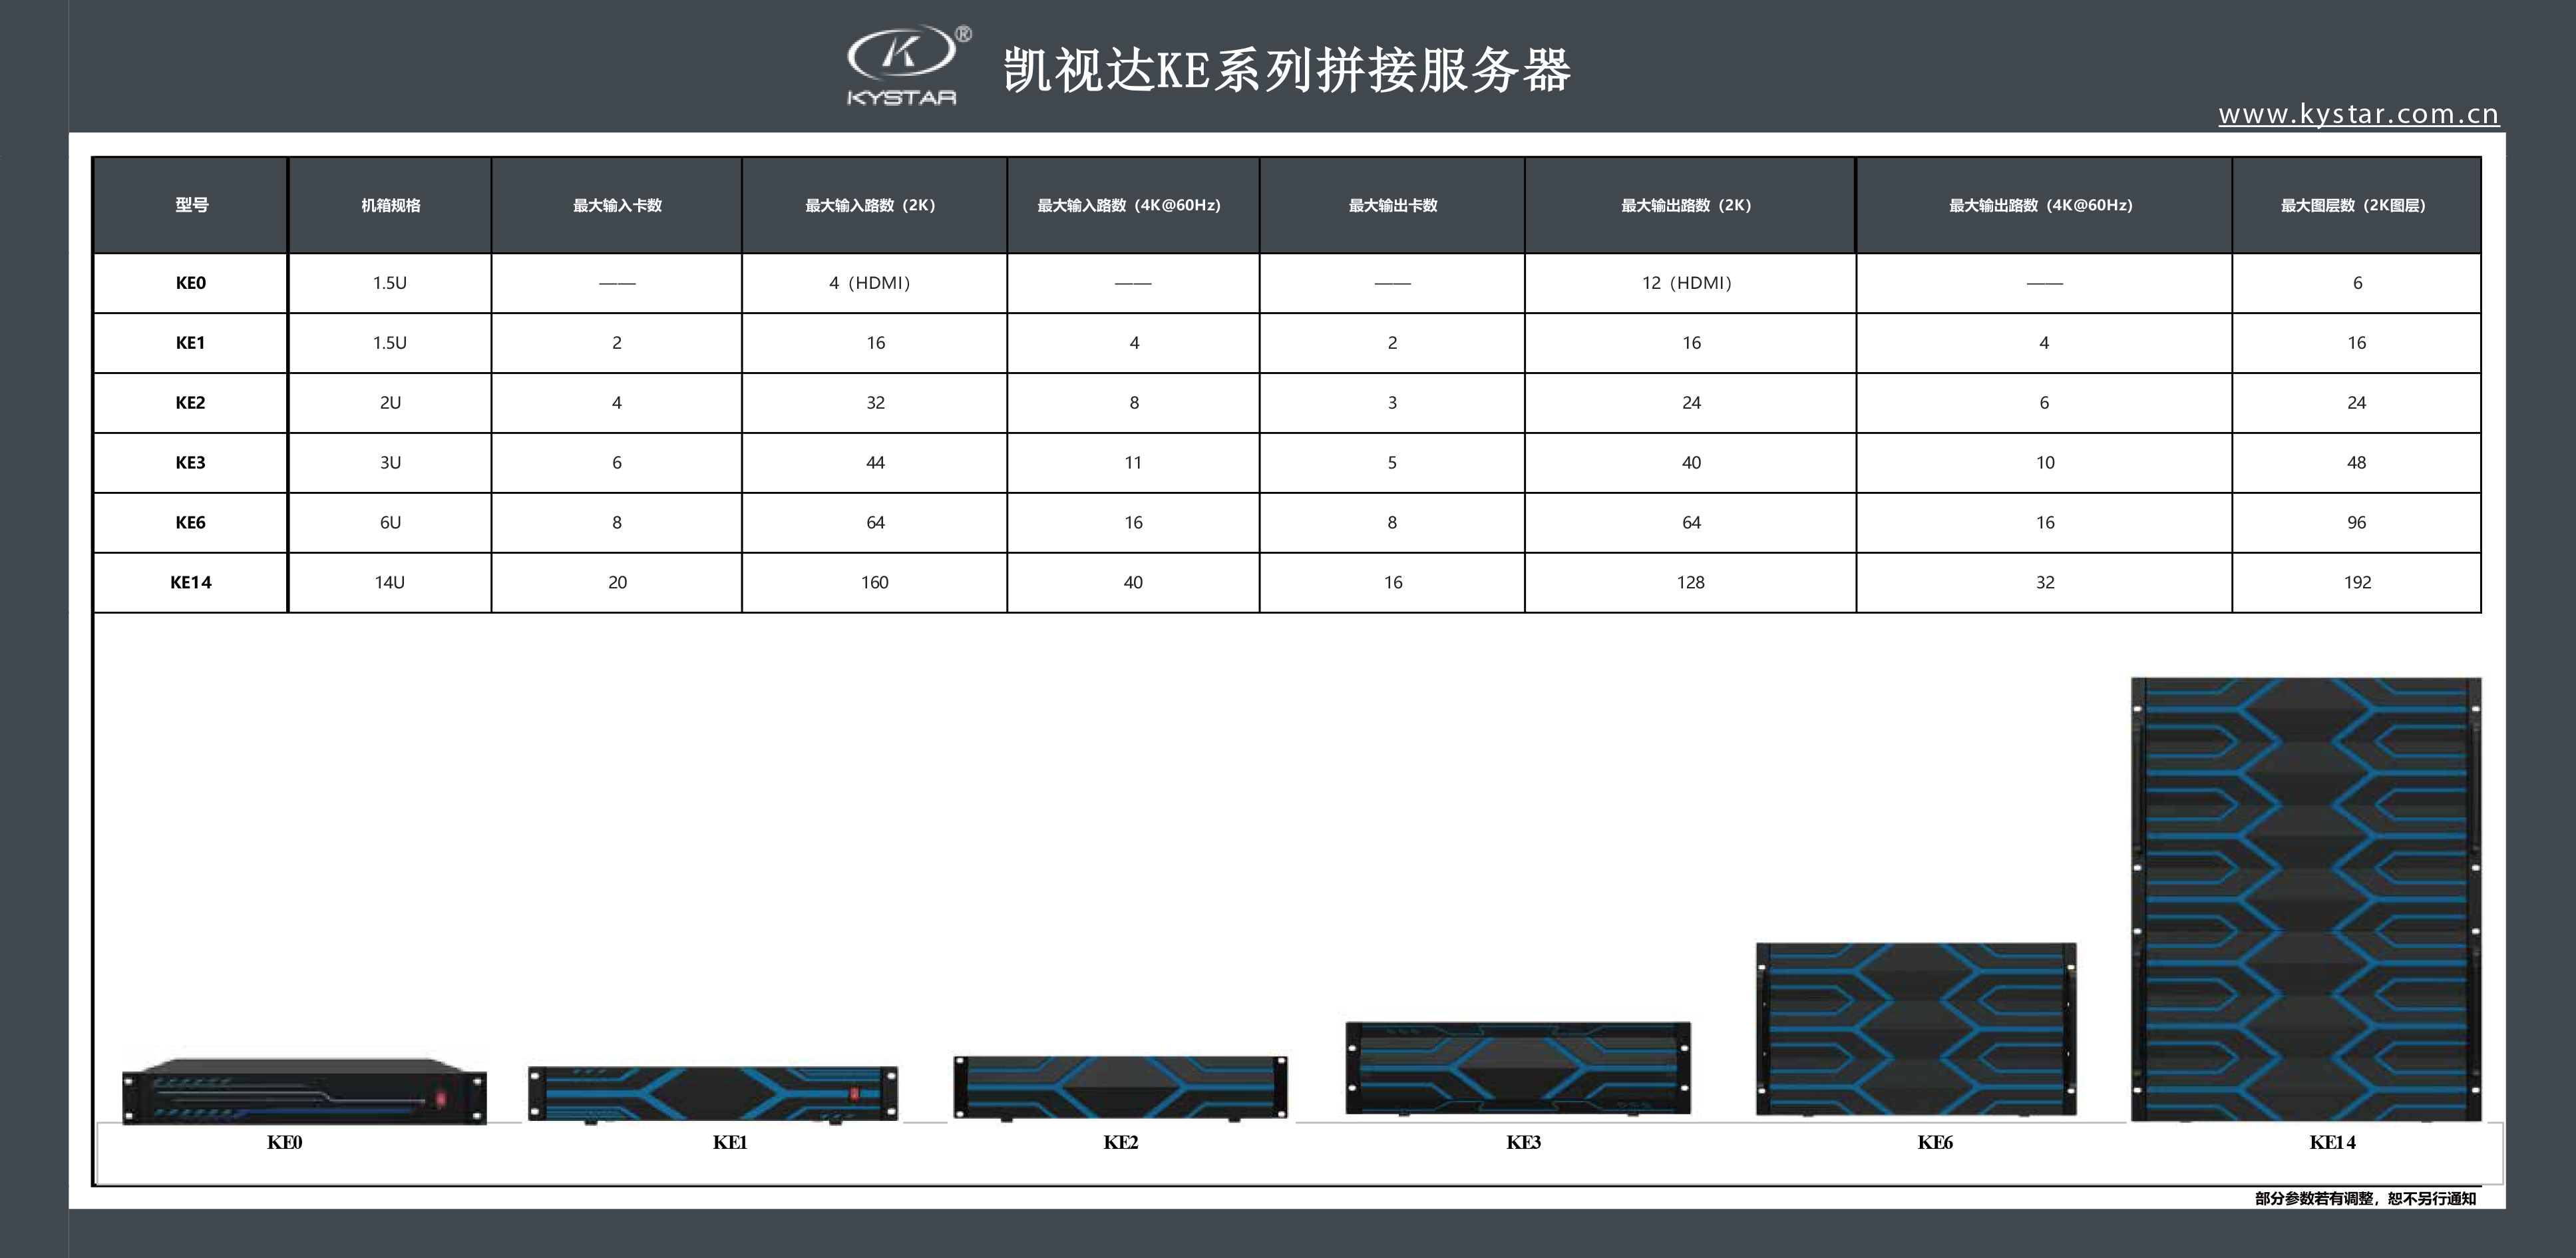
Task: Click the 6U chassis spec cell
Action: pos(390,523)
